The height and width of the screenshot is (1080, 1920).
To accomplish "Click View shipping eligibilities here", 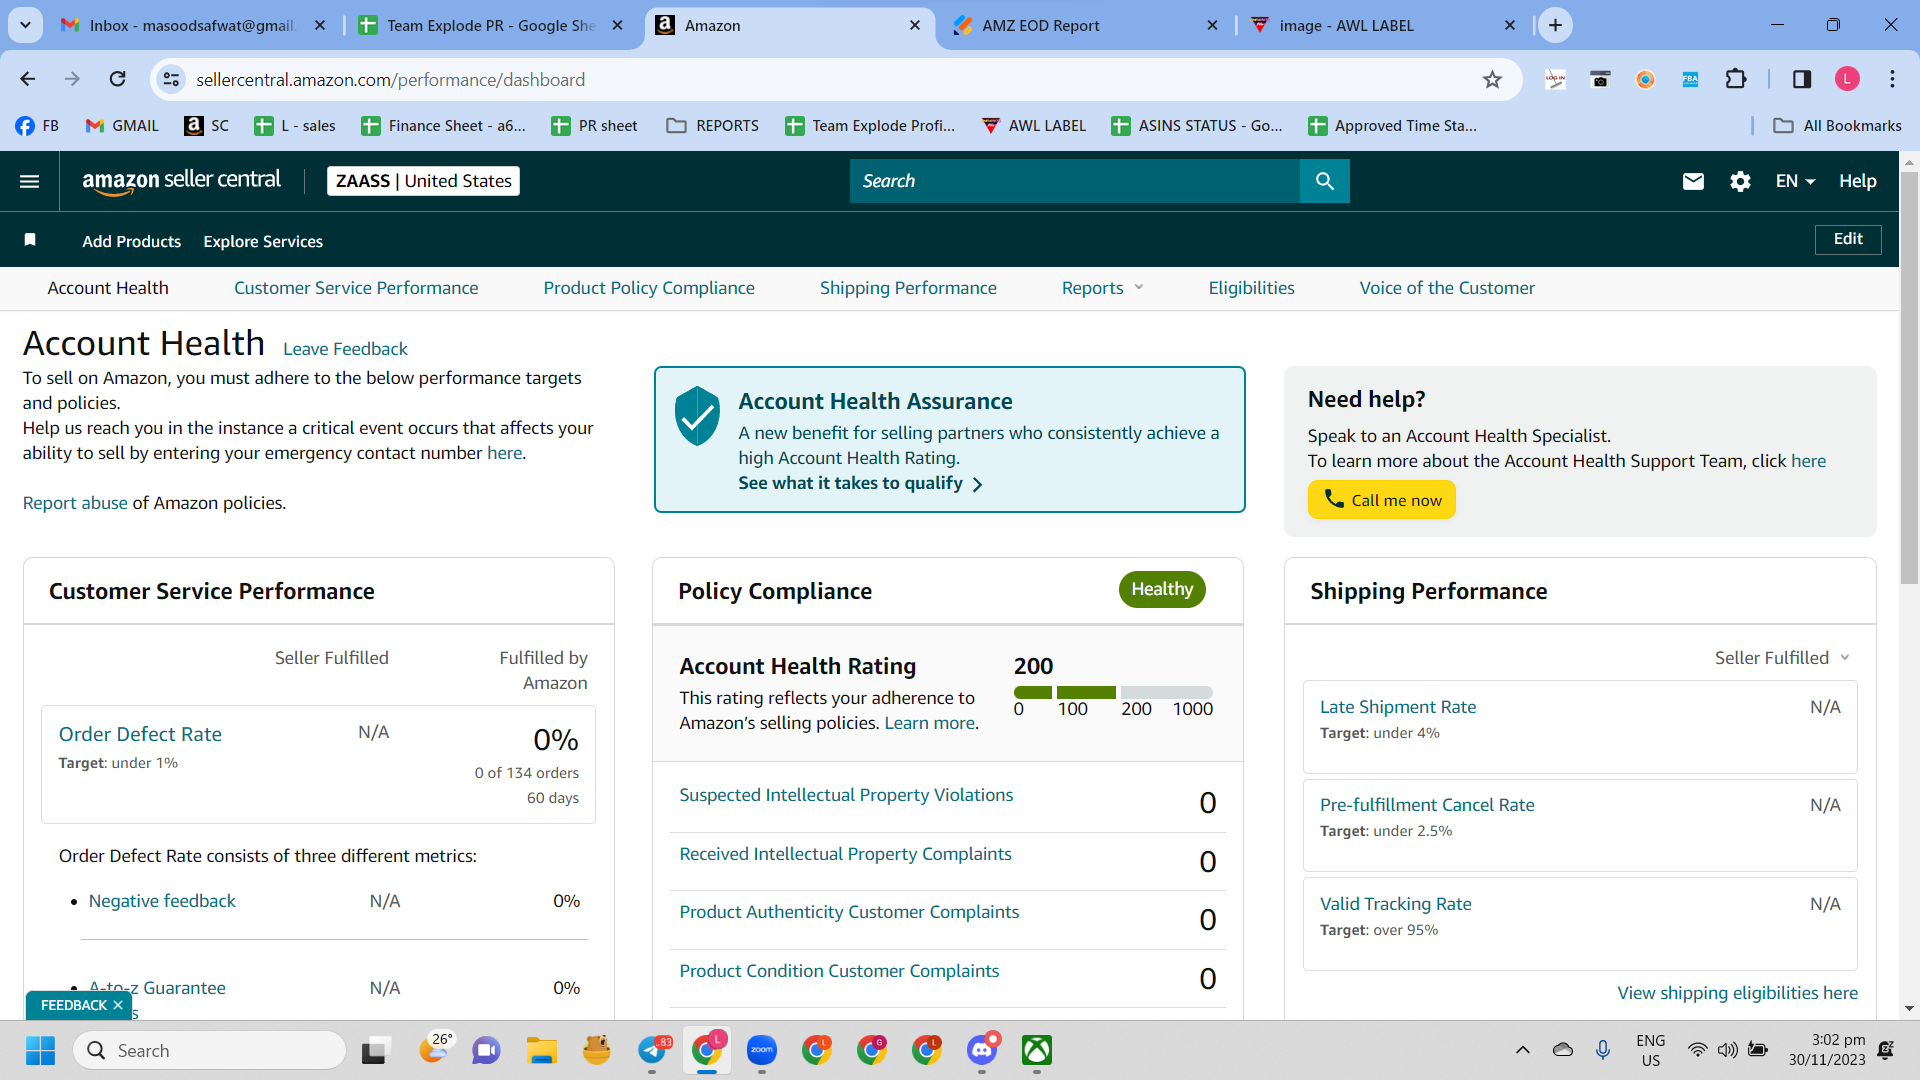I will pyautogui.click(x=1738, y=993).
